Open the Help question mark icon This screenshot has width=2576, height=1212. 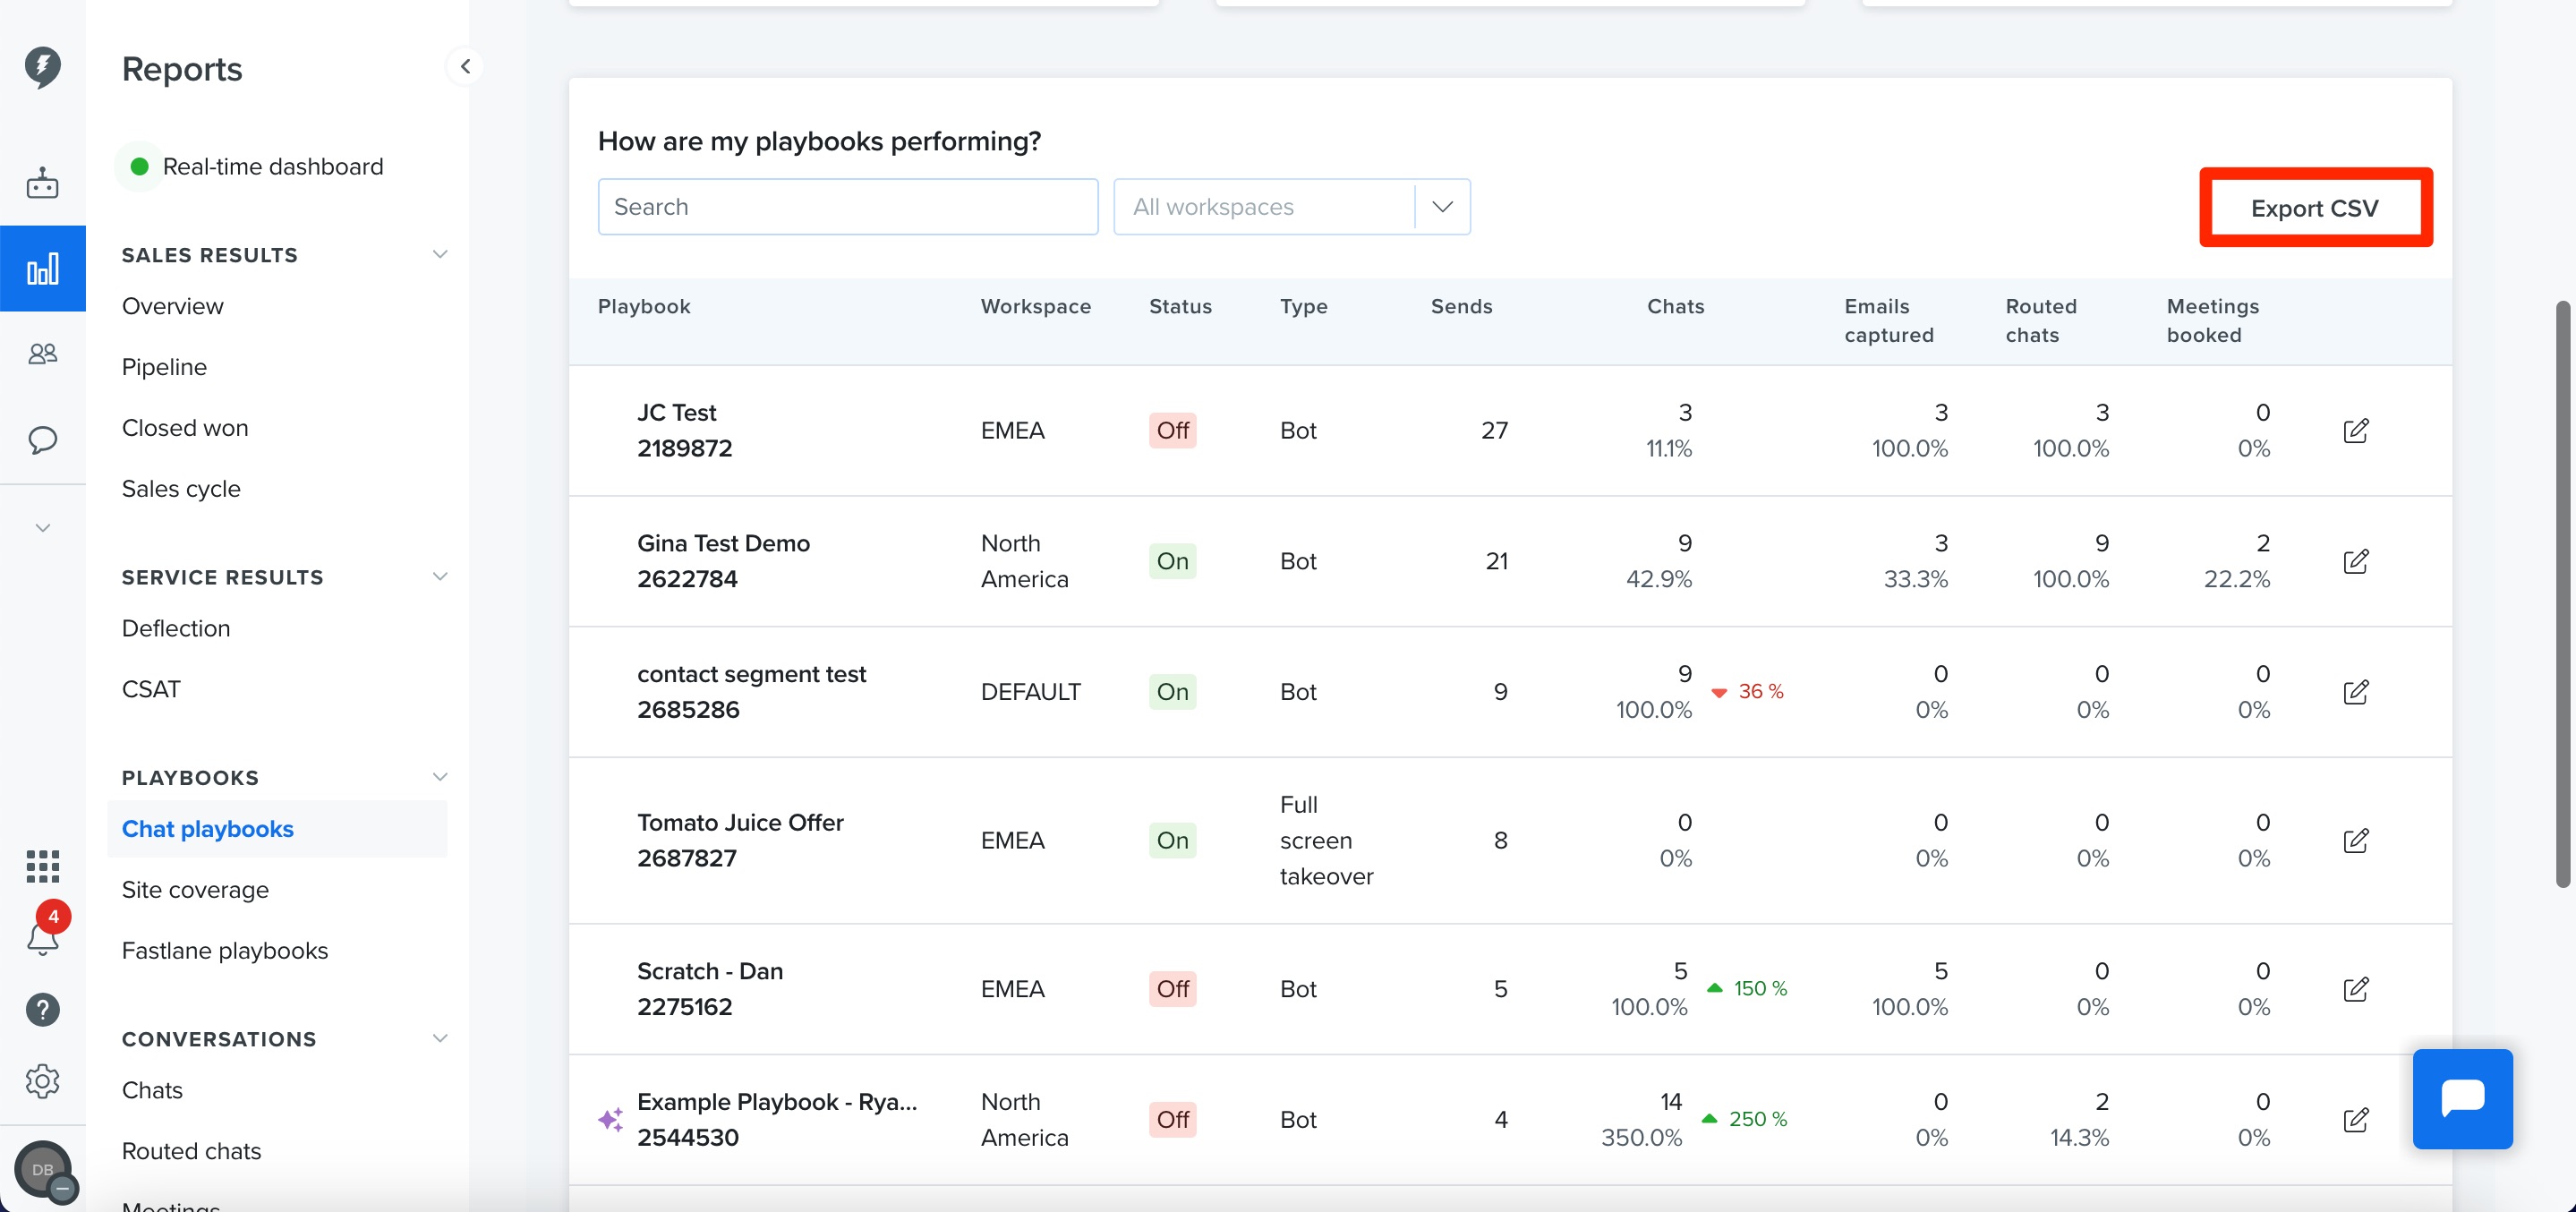point(42,1010)
